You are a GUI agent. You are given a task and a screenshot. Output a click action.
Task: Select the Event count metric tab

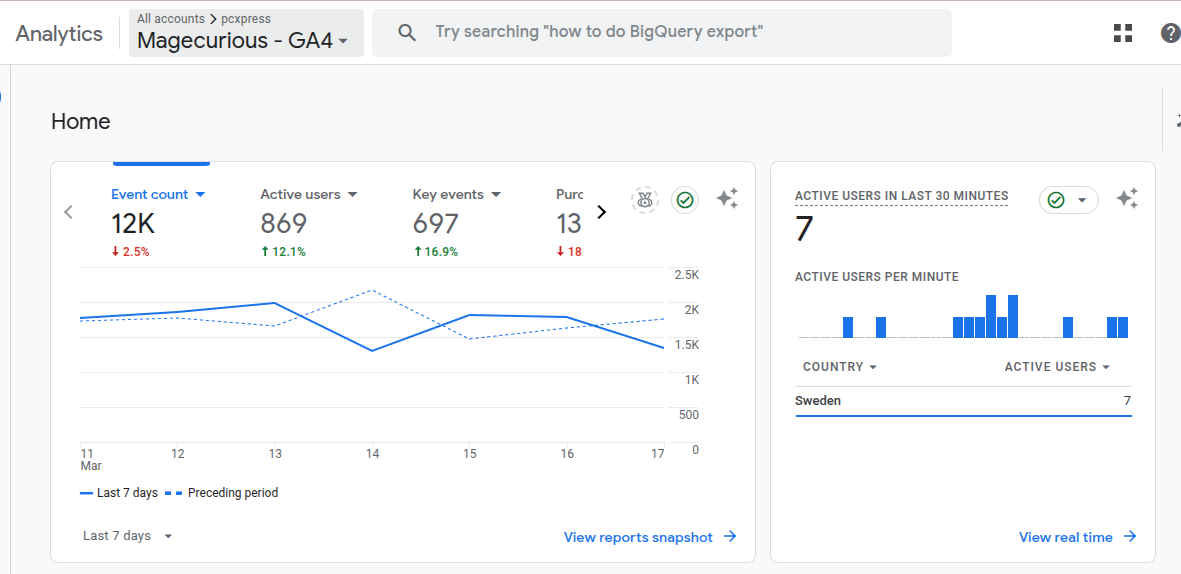coord(158,195)
